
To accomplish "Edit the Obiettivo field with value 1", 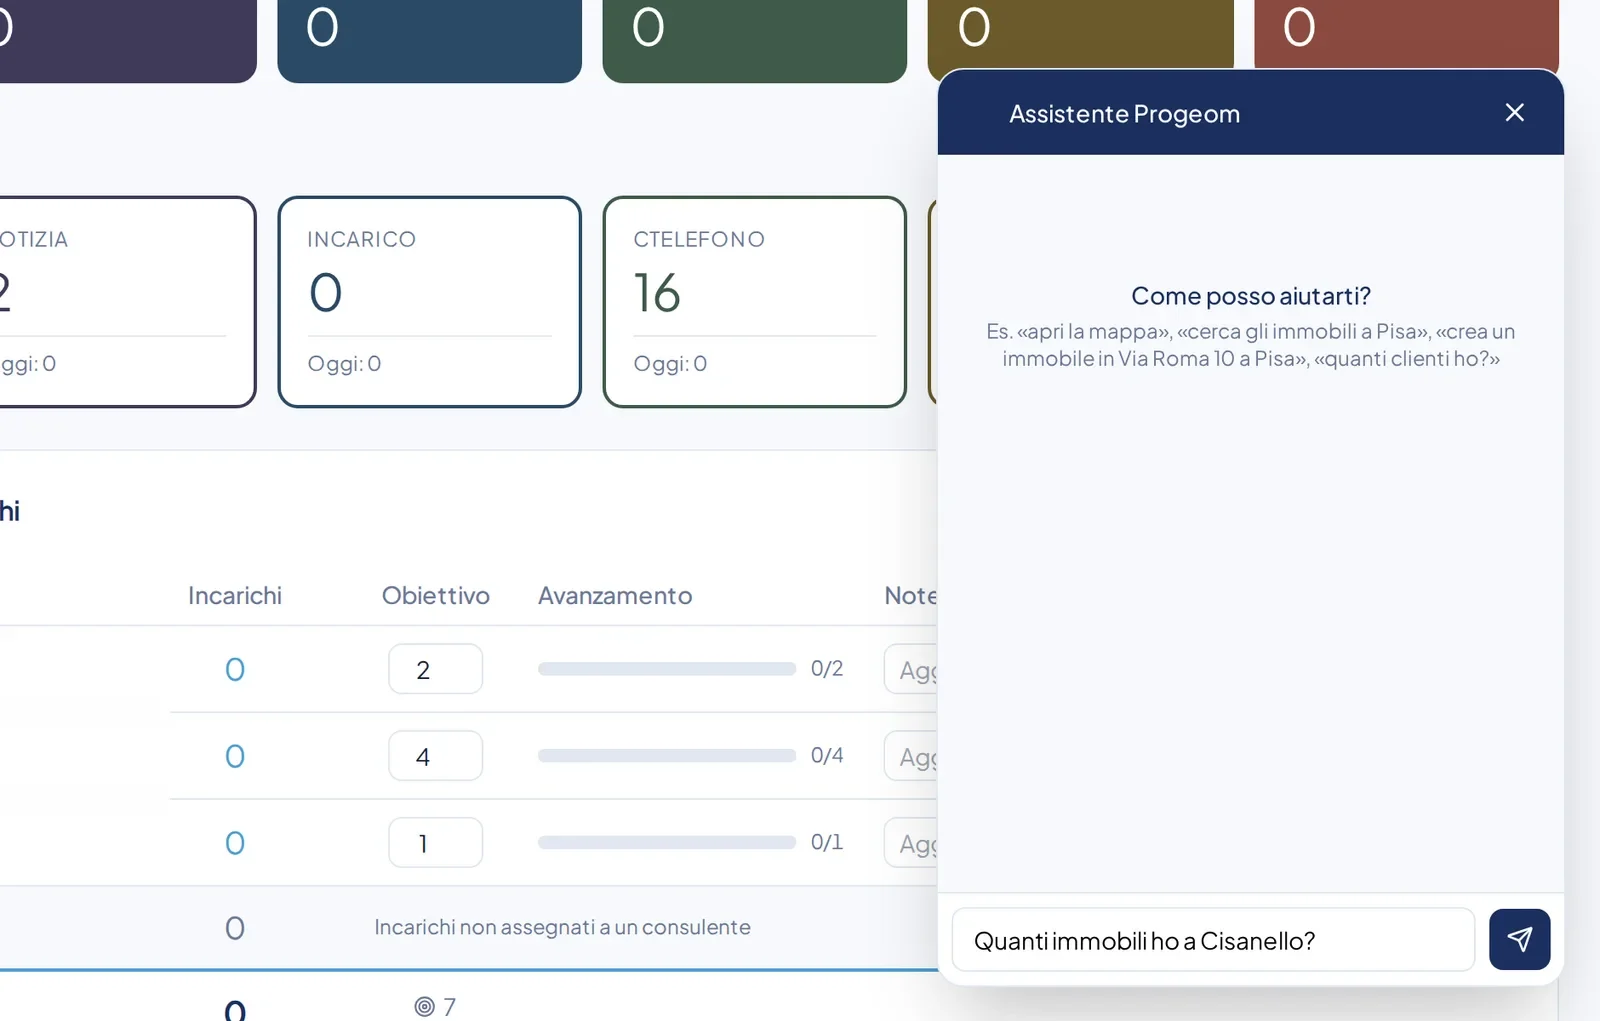I will coord(435,843).
